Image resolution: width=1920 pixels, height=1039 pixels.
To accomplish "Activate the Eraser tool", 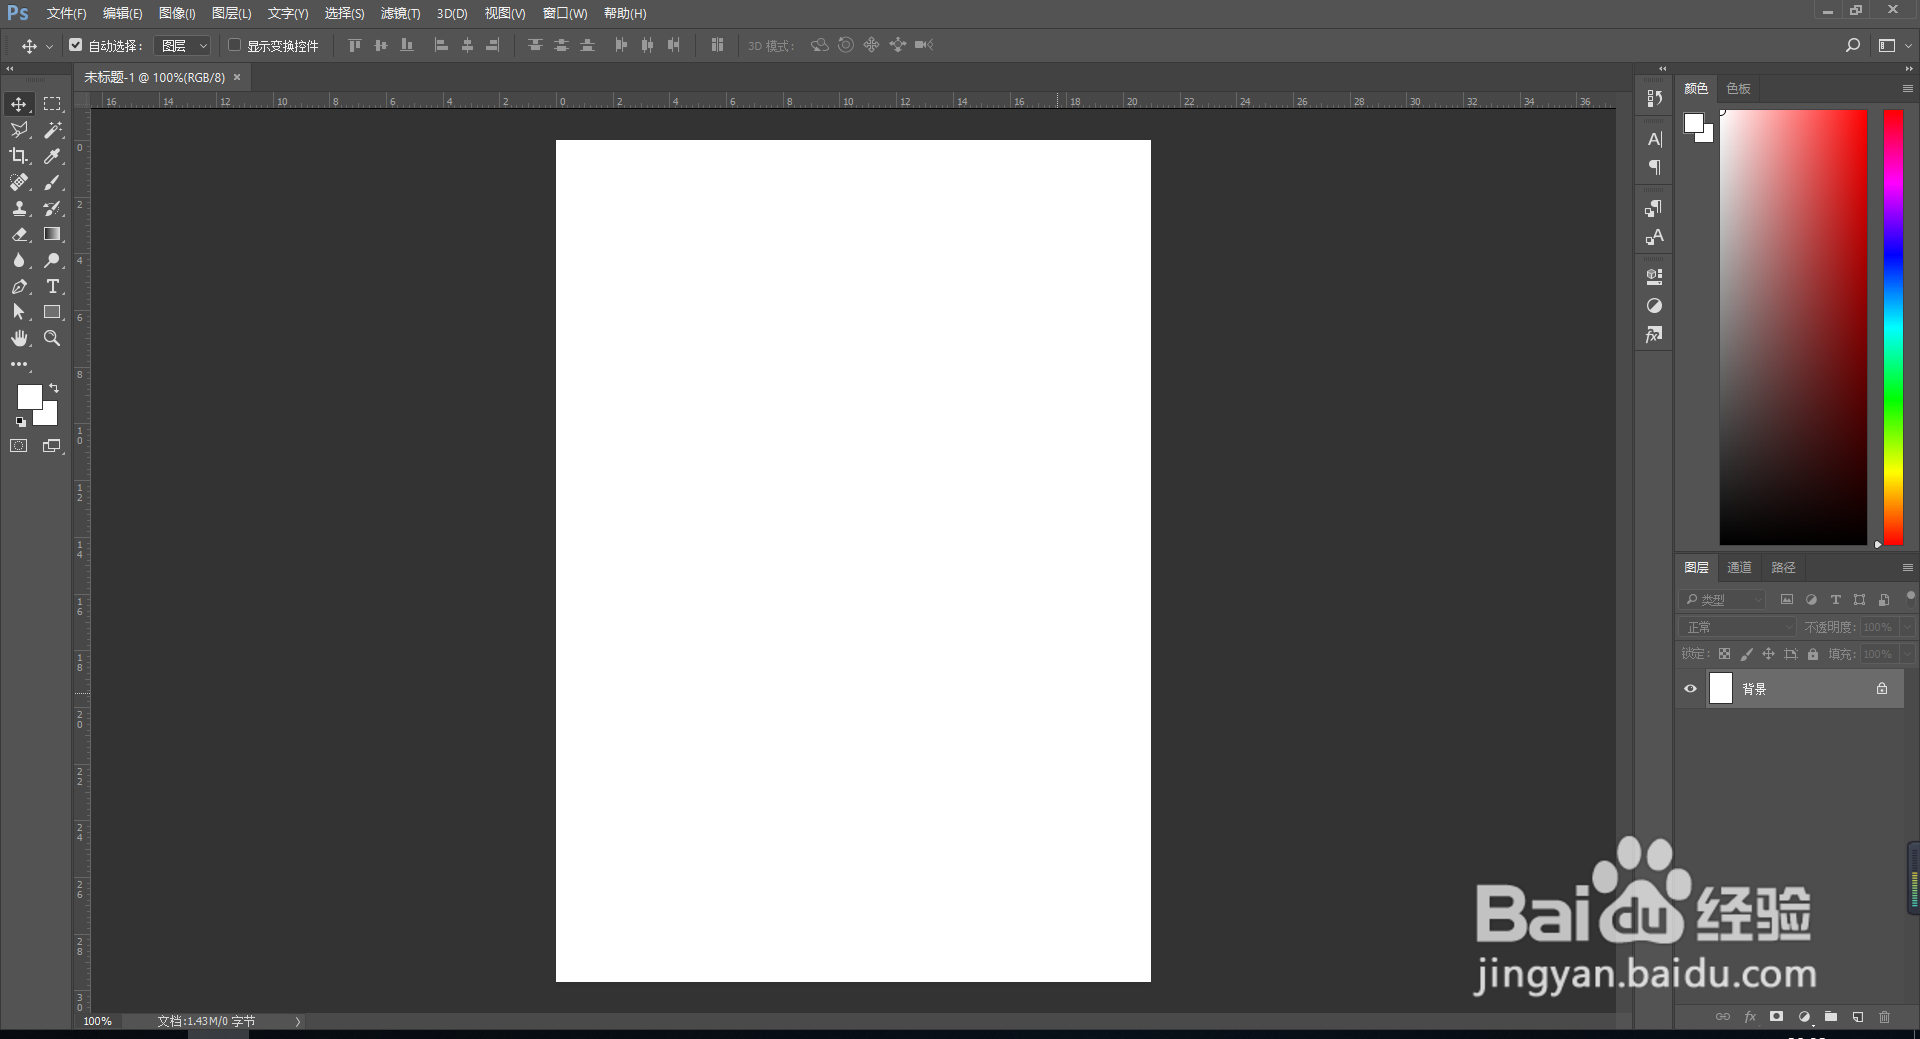I will coord(19,234).
